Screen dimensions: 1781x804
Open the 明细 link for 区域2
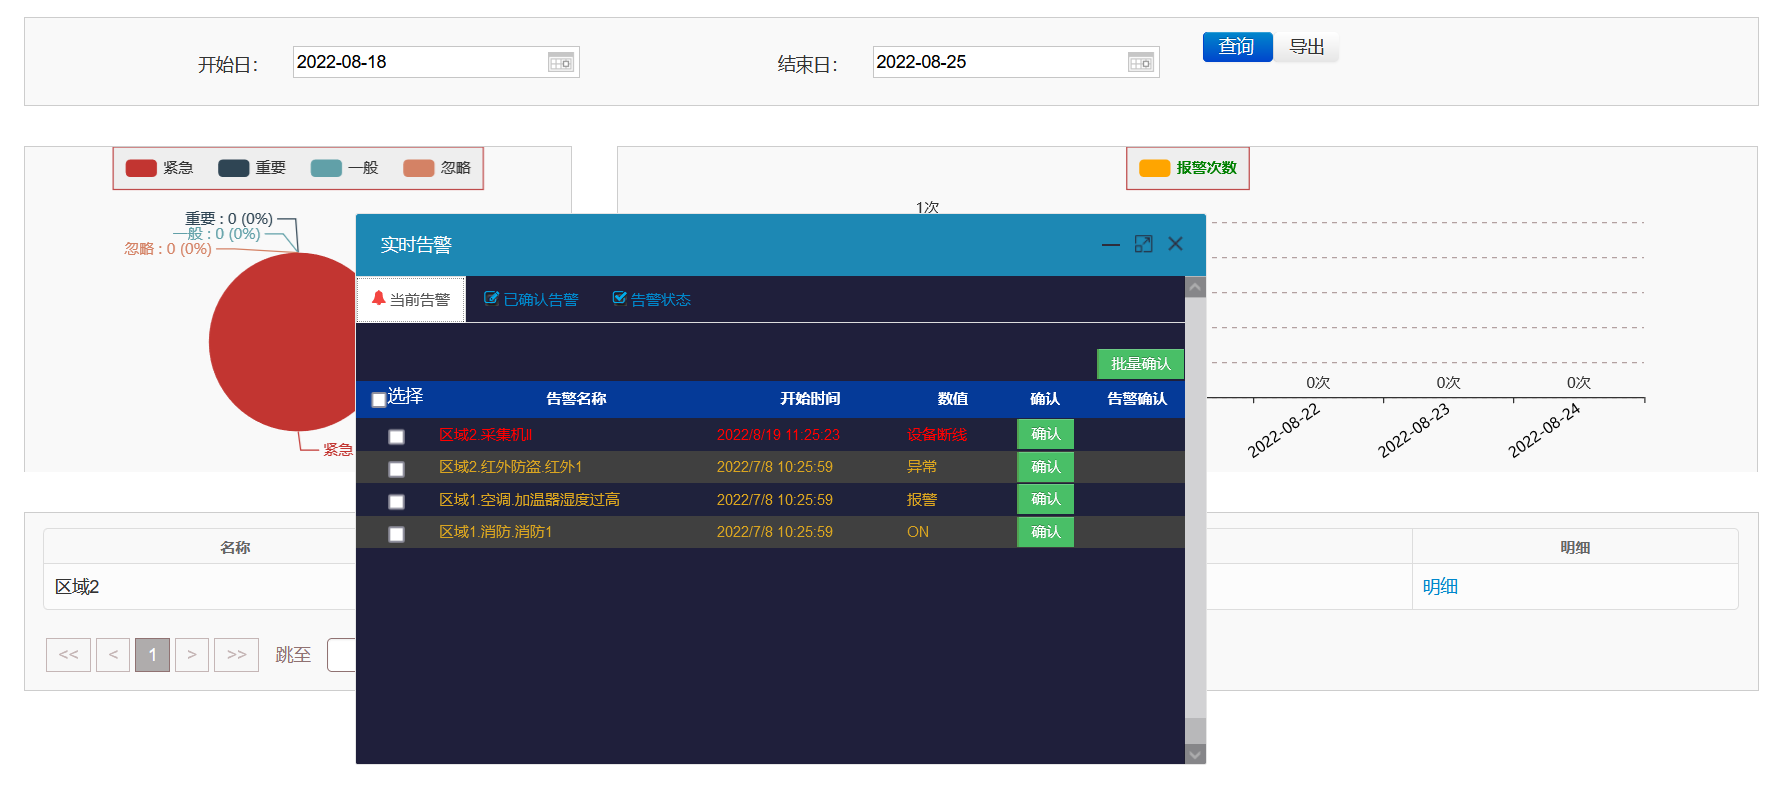[x=1440, y=587]
